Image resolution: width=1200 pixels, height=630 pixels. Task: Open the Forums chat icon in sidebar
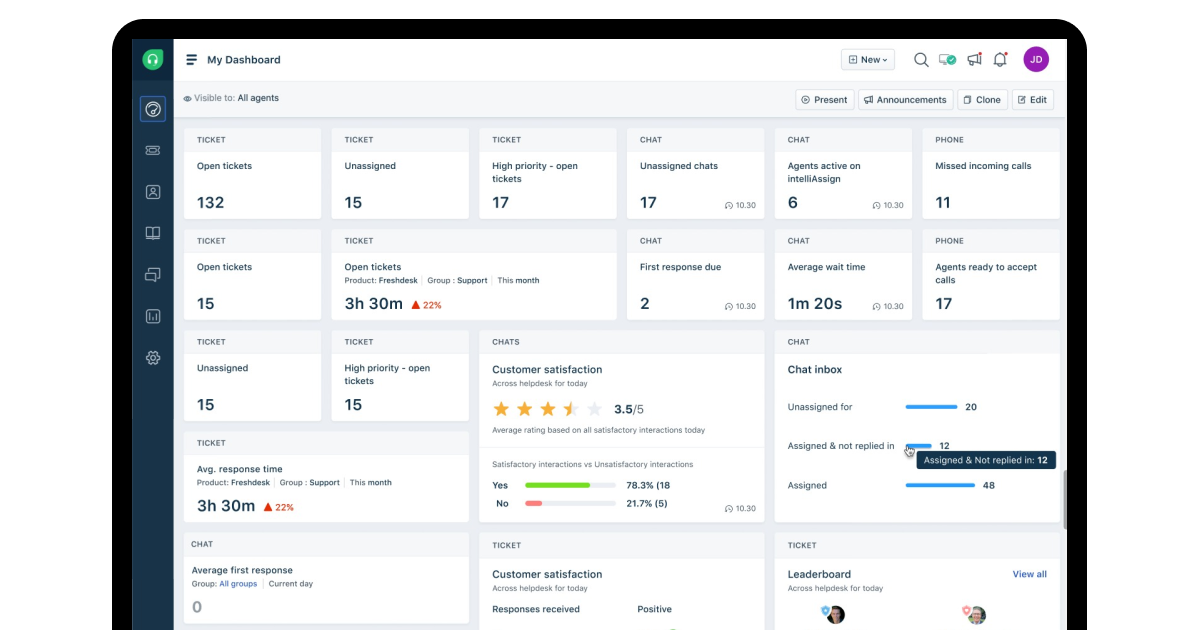pos(152,273)
